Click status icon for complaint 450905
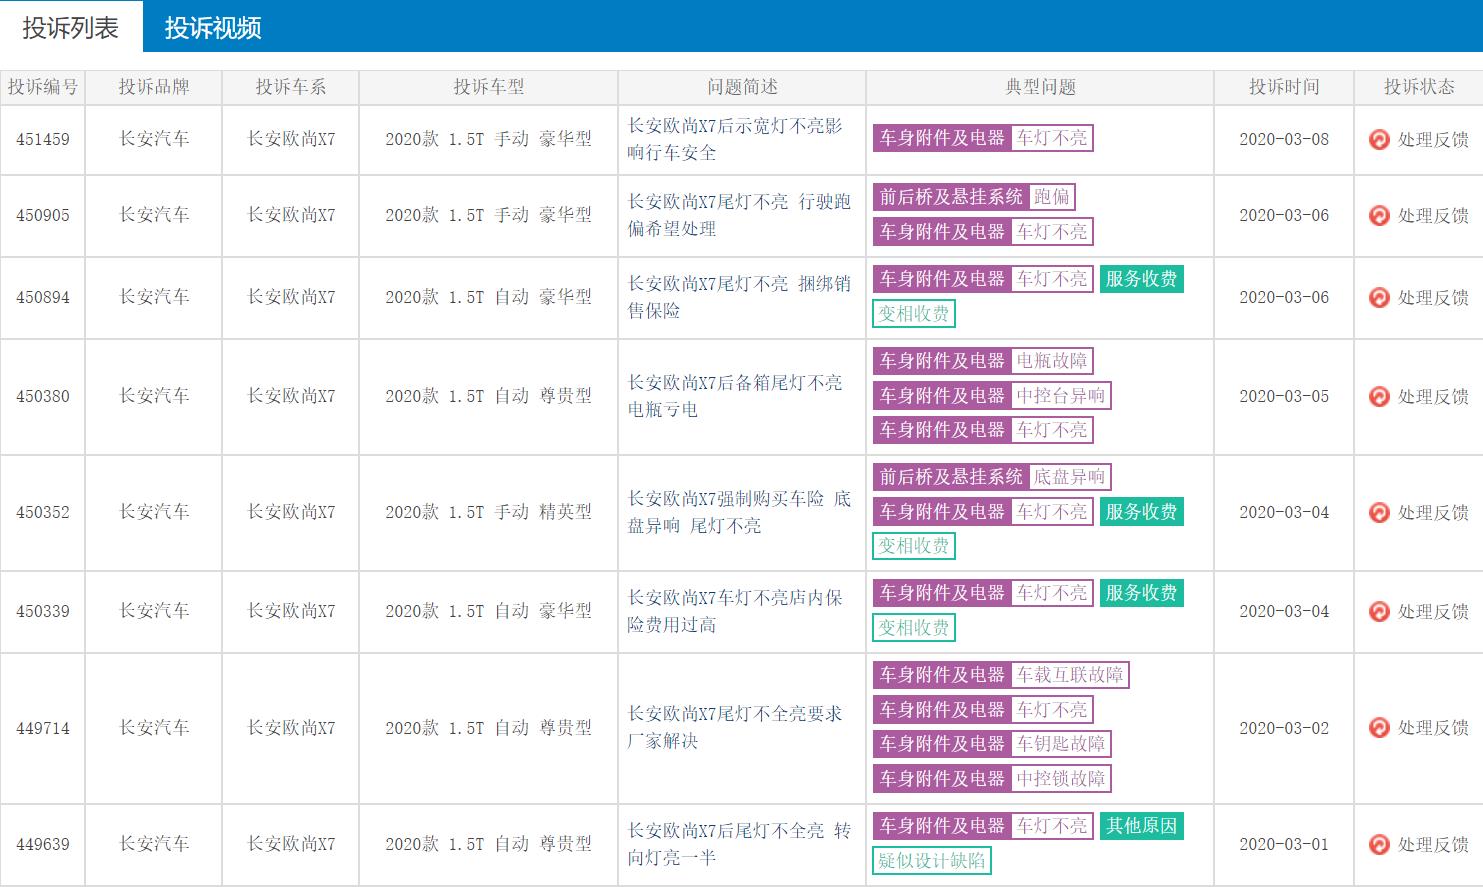1483x887 pixels. (1379, 216)
